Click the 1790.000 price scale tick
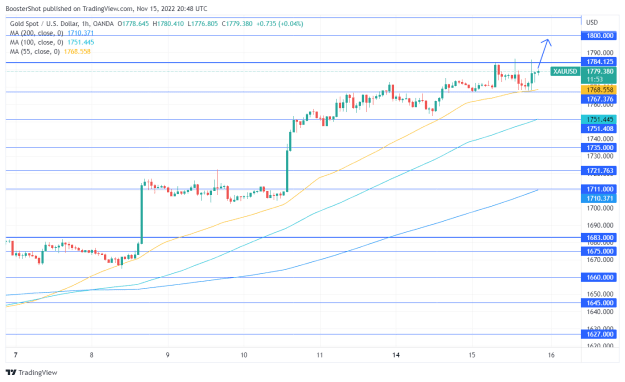This screenshot has height=382, width=625. click(600, 53)
